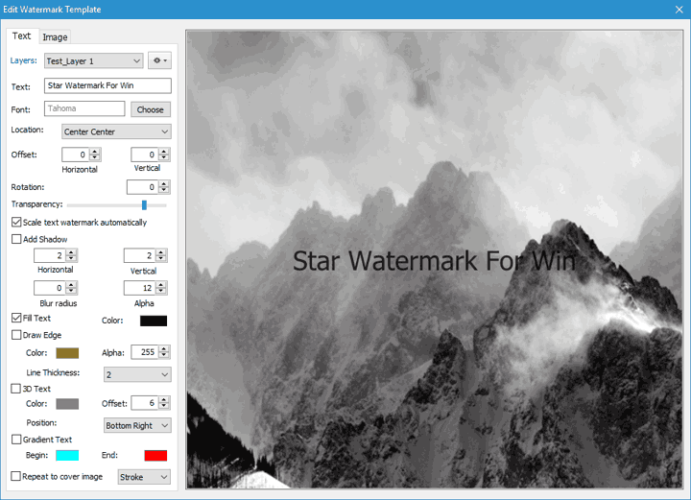
Task: Click the Font field showing Tahoma
Action: (84, 108)
